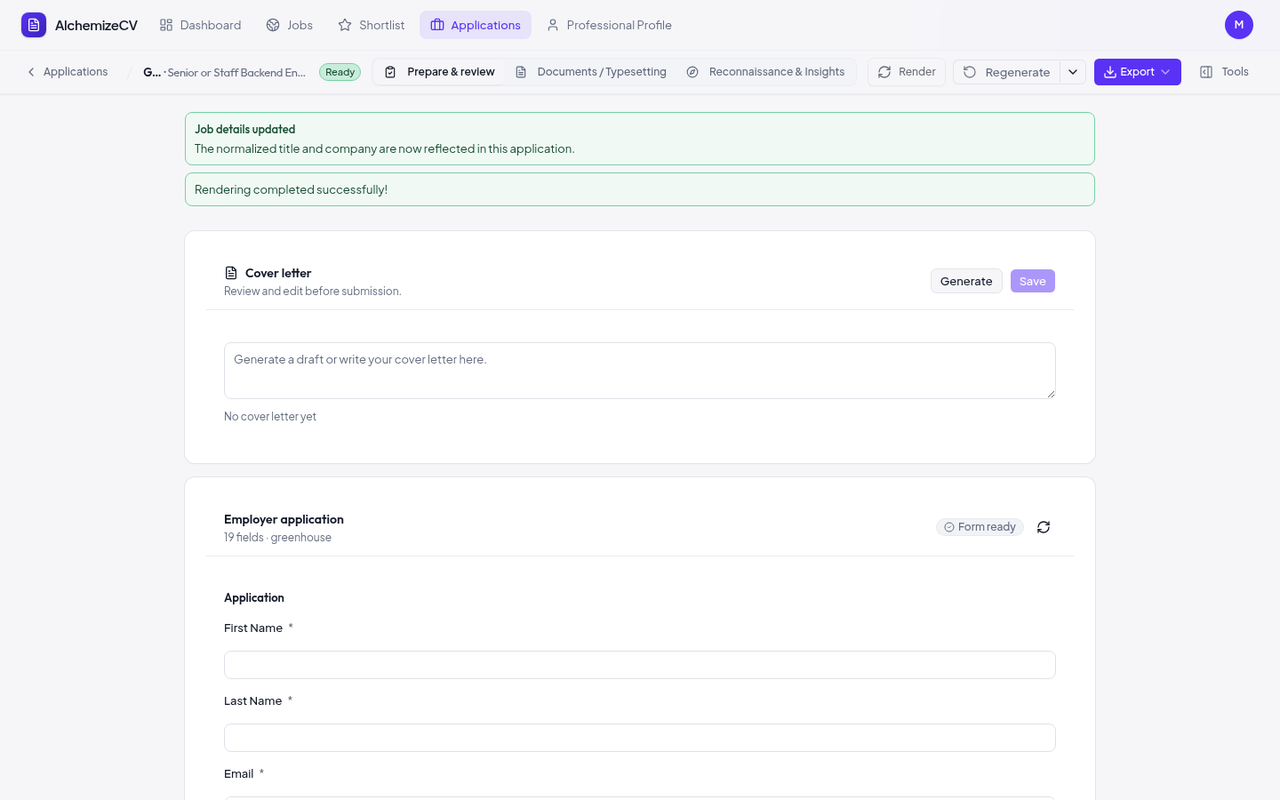Go back to Applications list
1280x800 pixels.
point(67,72)
